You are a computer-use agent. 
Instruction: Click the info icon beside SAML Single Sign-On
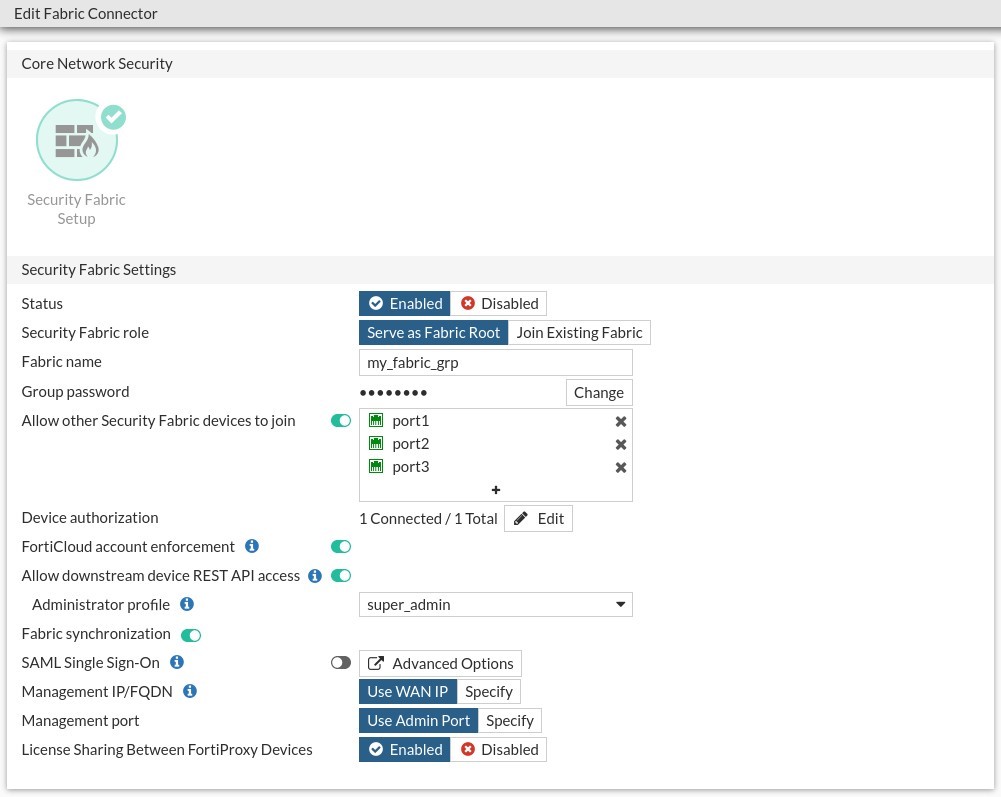[x=177, y=662]
